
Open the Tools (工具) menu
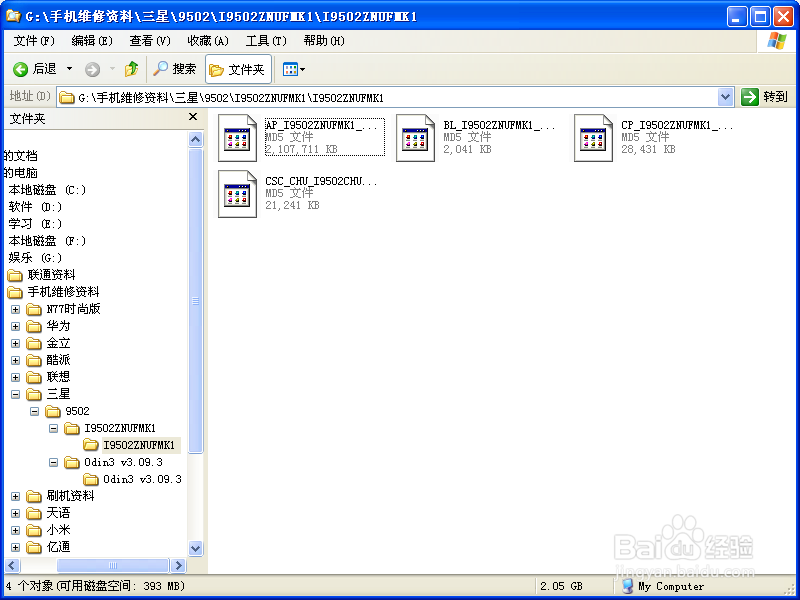[x=266, y=41]
